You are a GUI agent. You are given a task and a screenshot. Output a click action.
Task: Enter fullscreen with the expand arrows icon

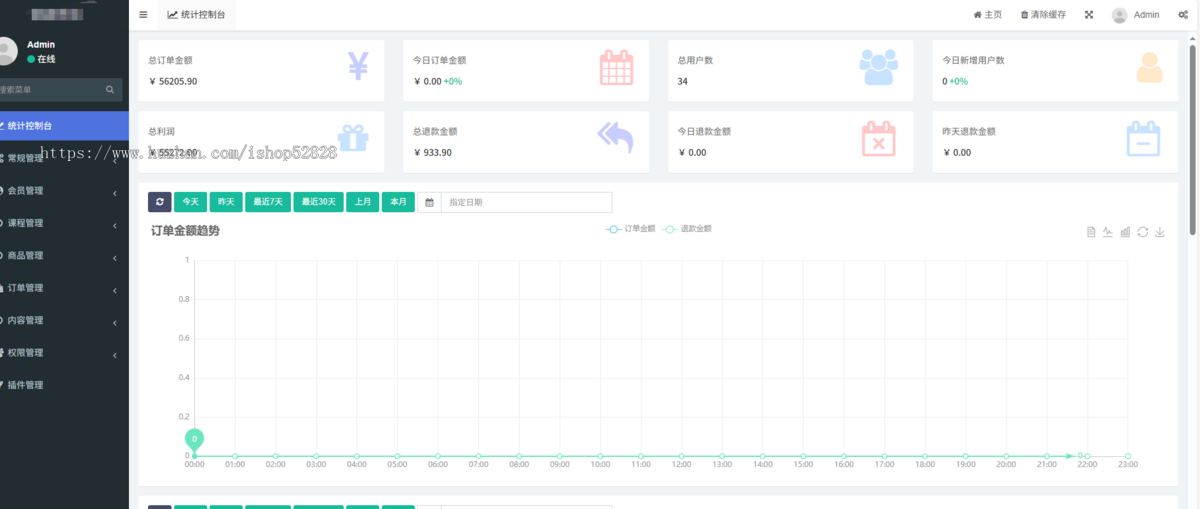pyautogui.click(x=1089, y=15)
